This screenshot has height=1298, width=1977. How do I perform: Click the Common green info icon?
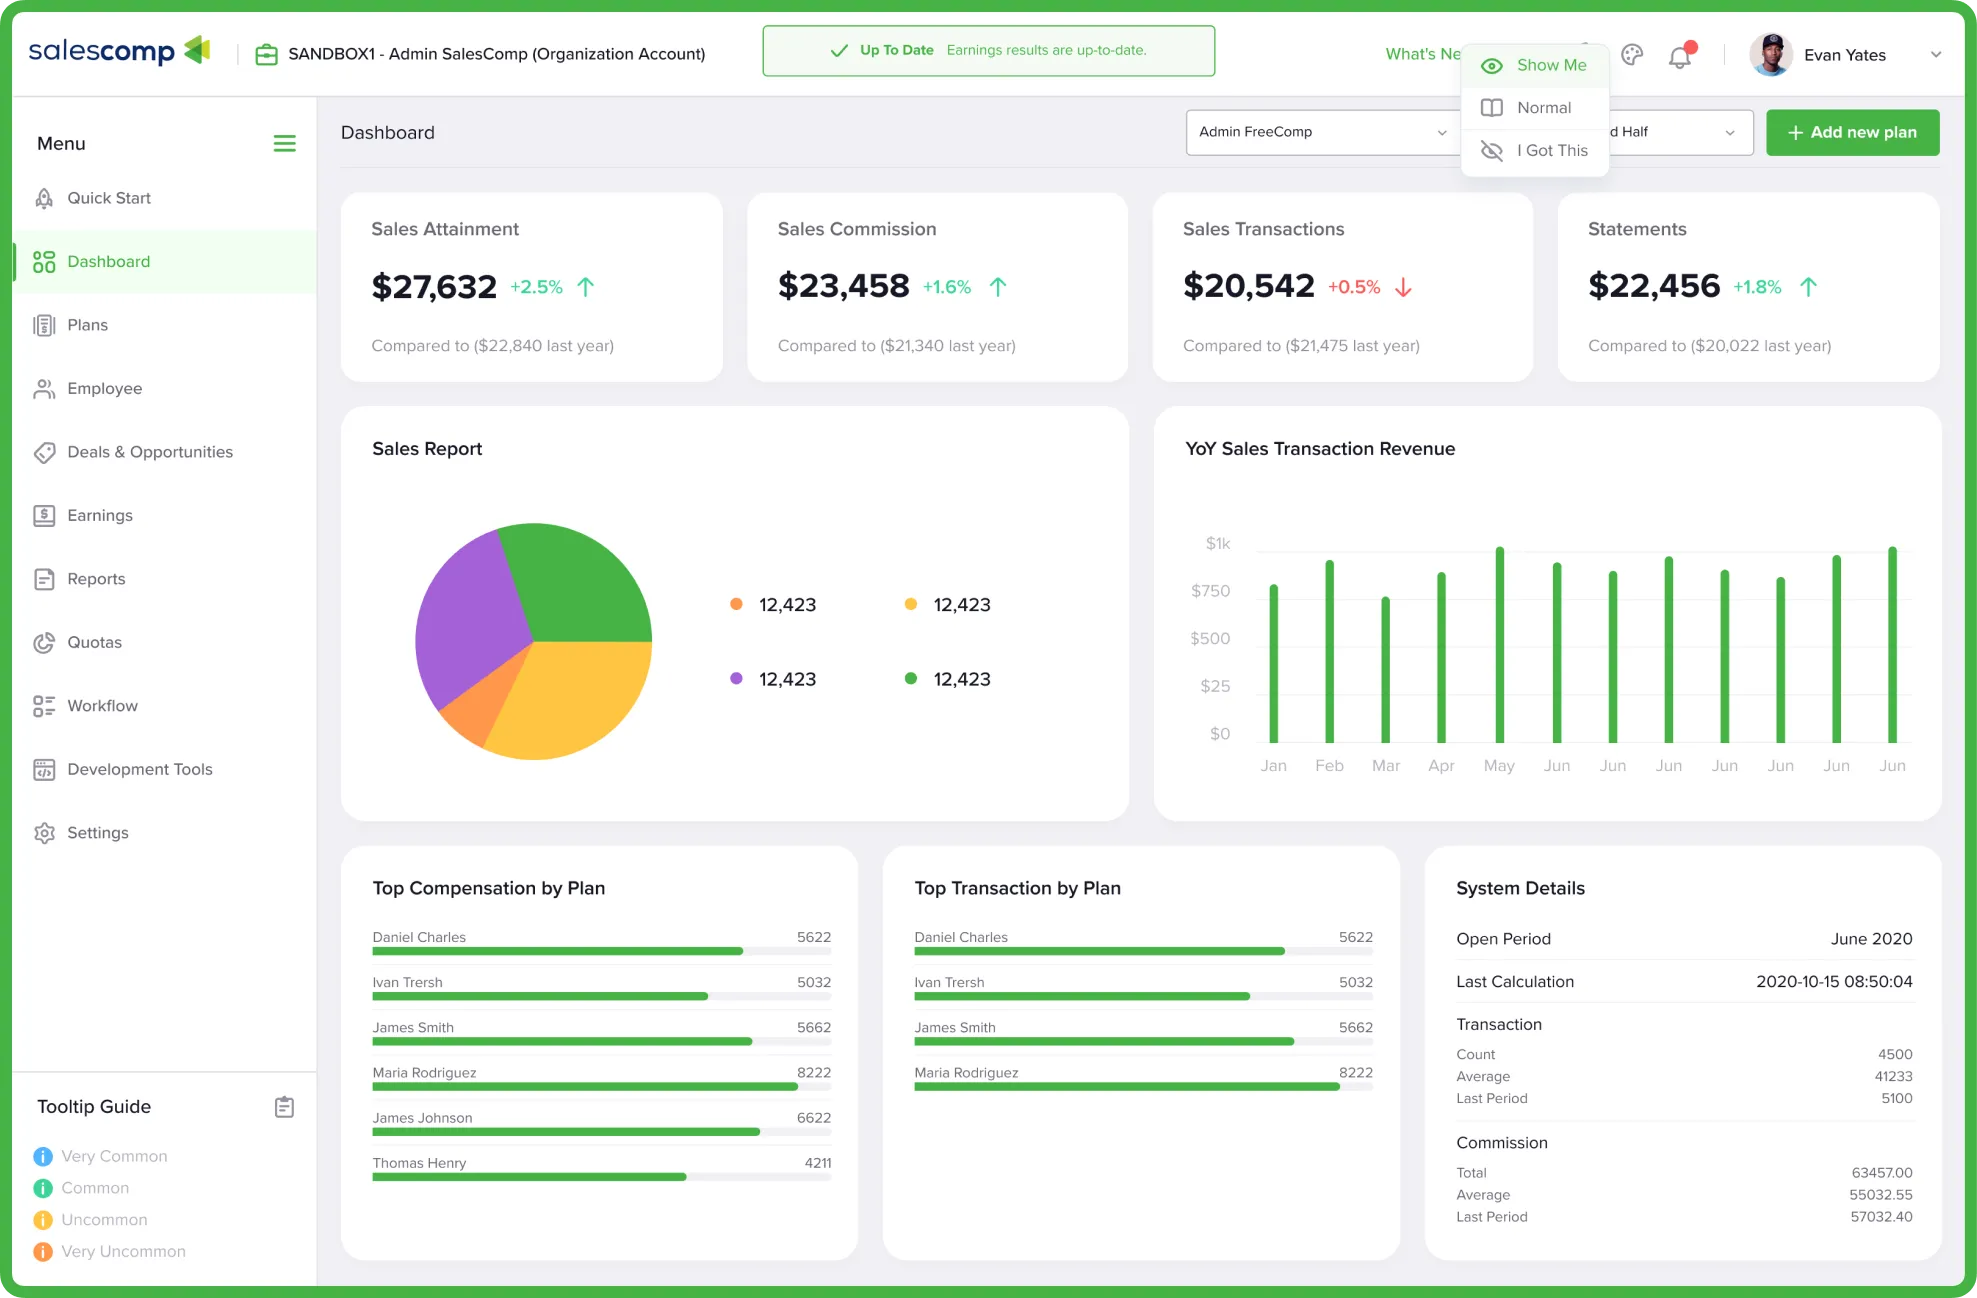tap(43, 1189)
